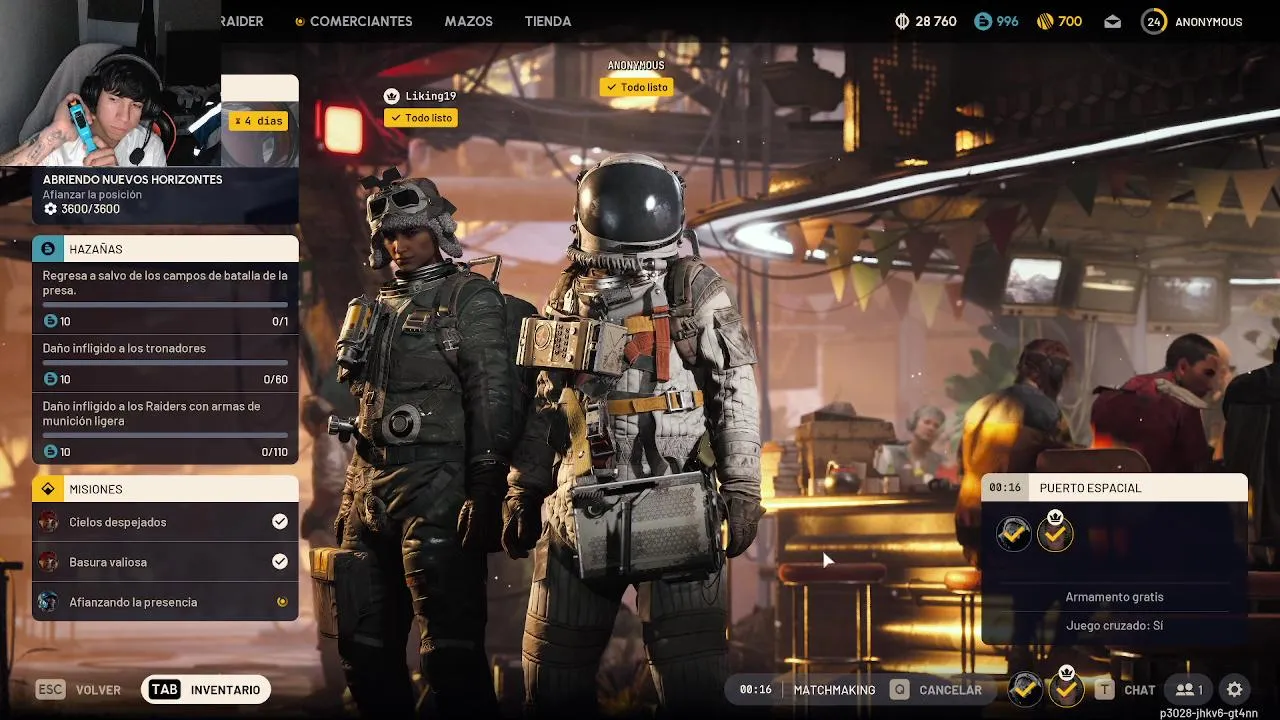This screenshot has width=1280, height=720.
Task: Click the reward token icon beside 0/60
Action: coord(50,379)
